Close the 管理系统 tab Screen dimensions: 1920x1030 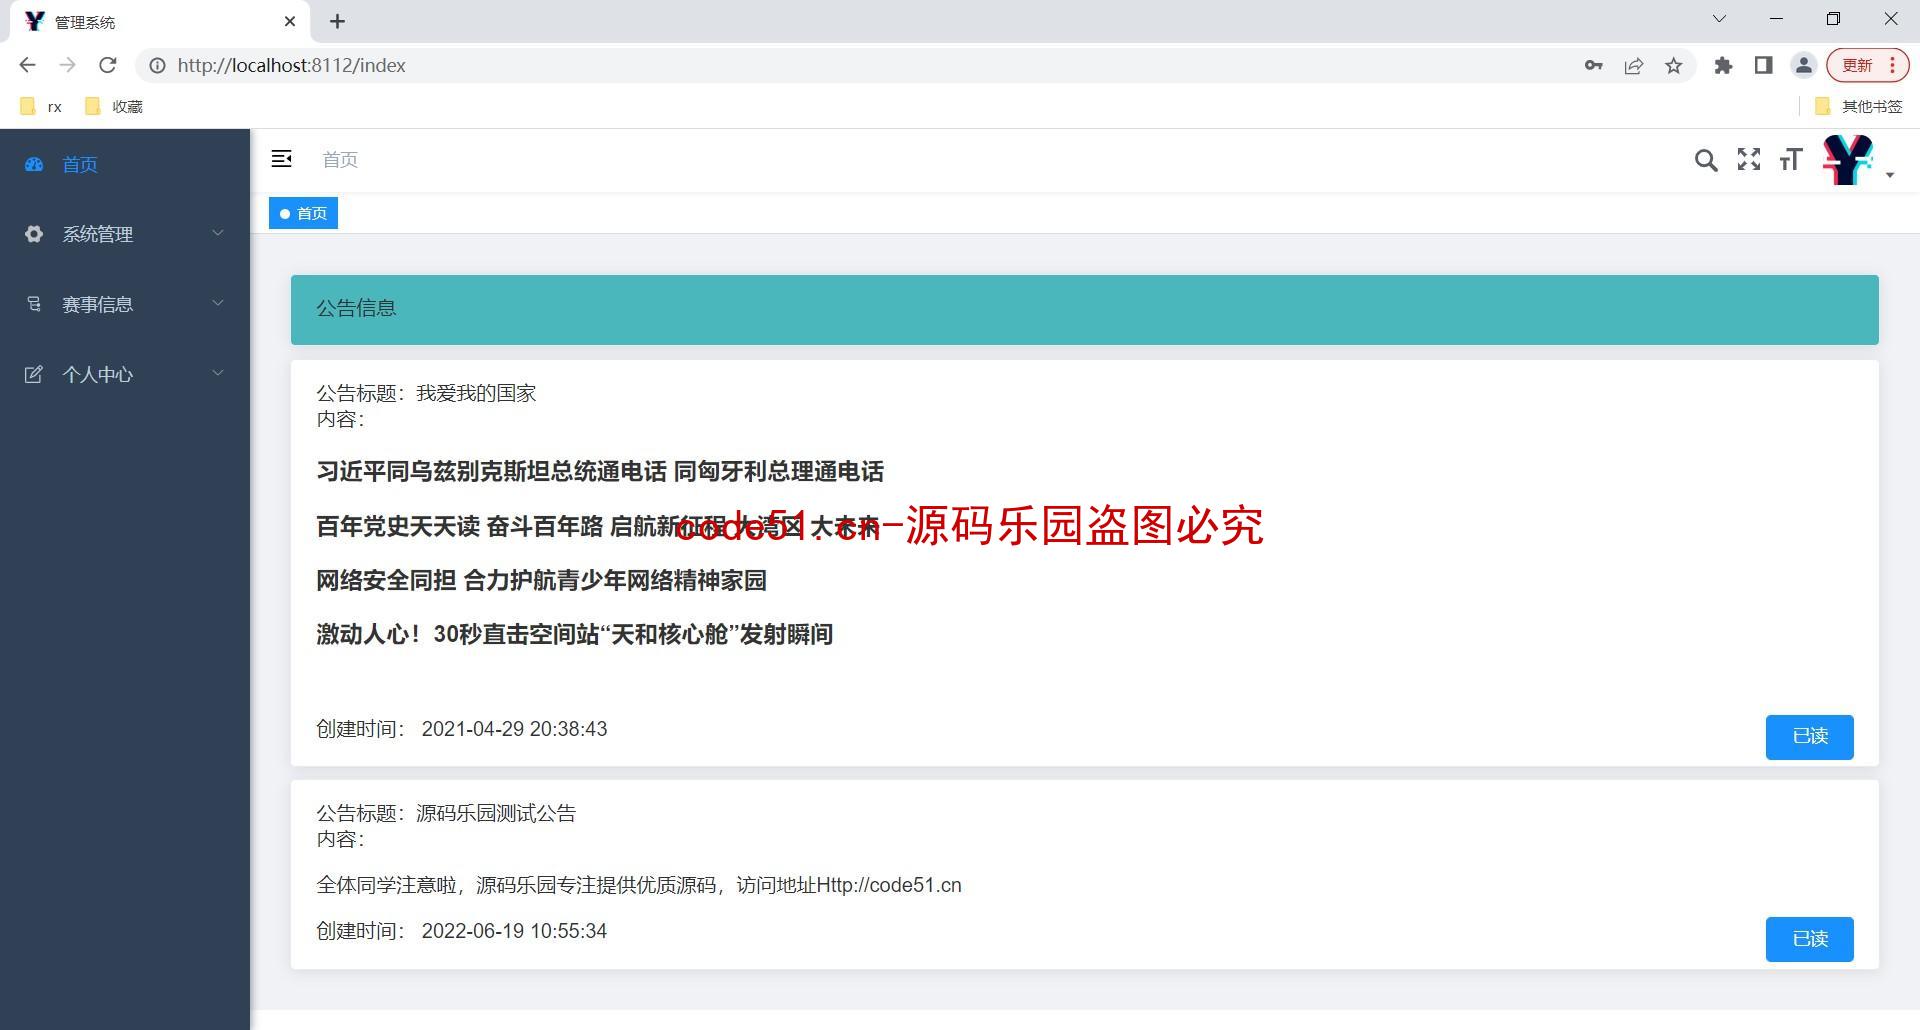(x=290, y=21)
